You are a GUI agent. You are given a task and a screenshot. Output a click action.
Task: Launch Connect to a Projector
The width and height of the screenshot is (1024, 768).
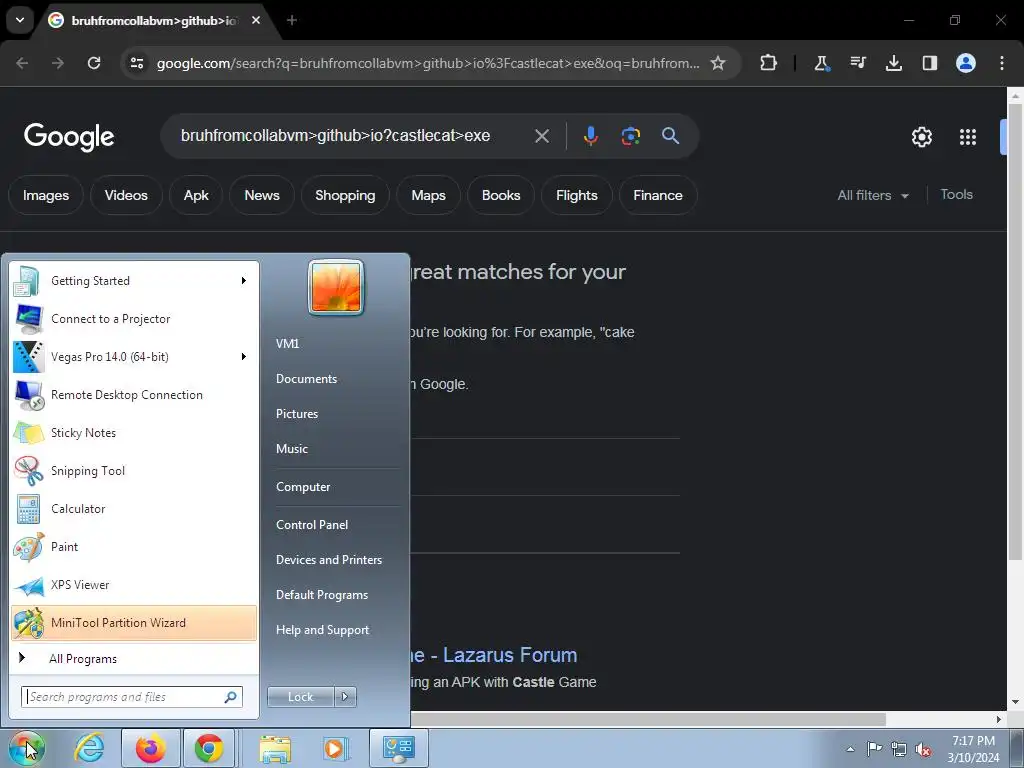click(134, 319)
